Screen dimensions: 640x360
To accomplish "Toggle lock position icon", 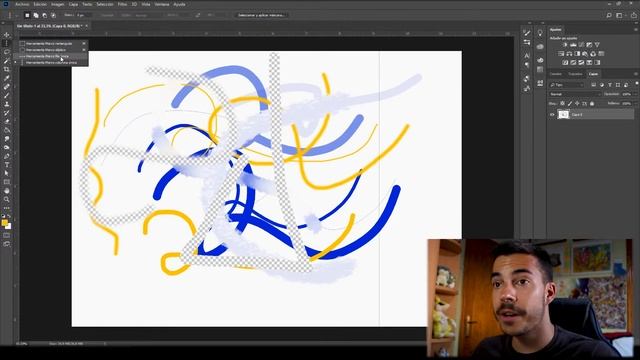I will pos(577,104).
